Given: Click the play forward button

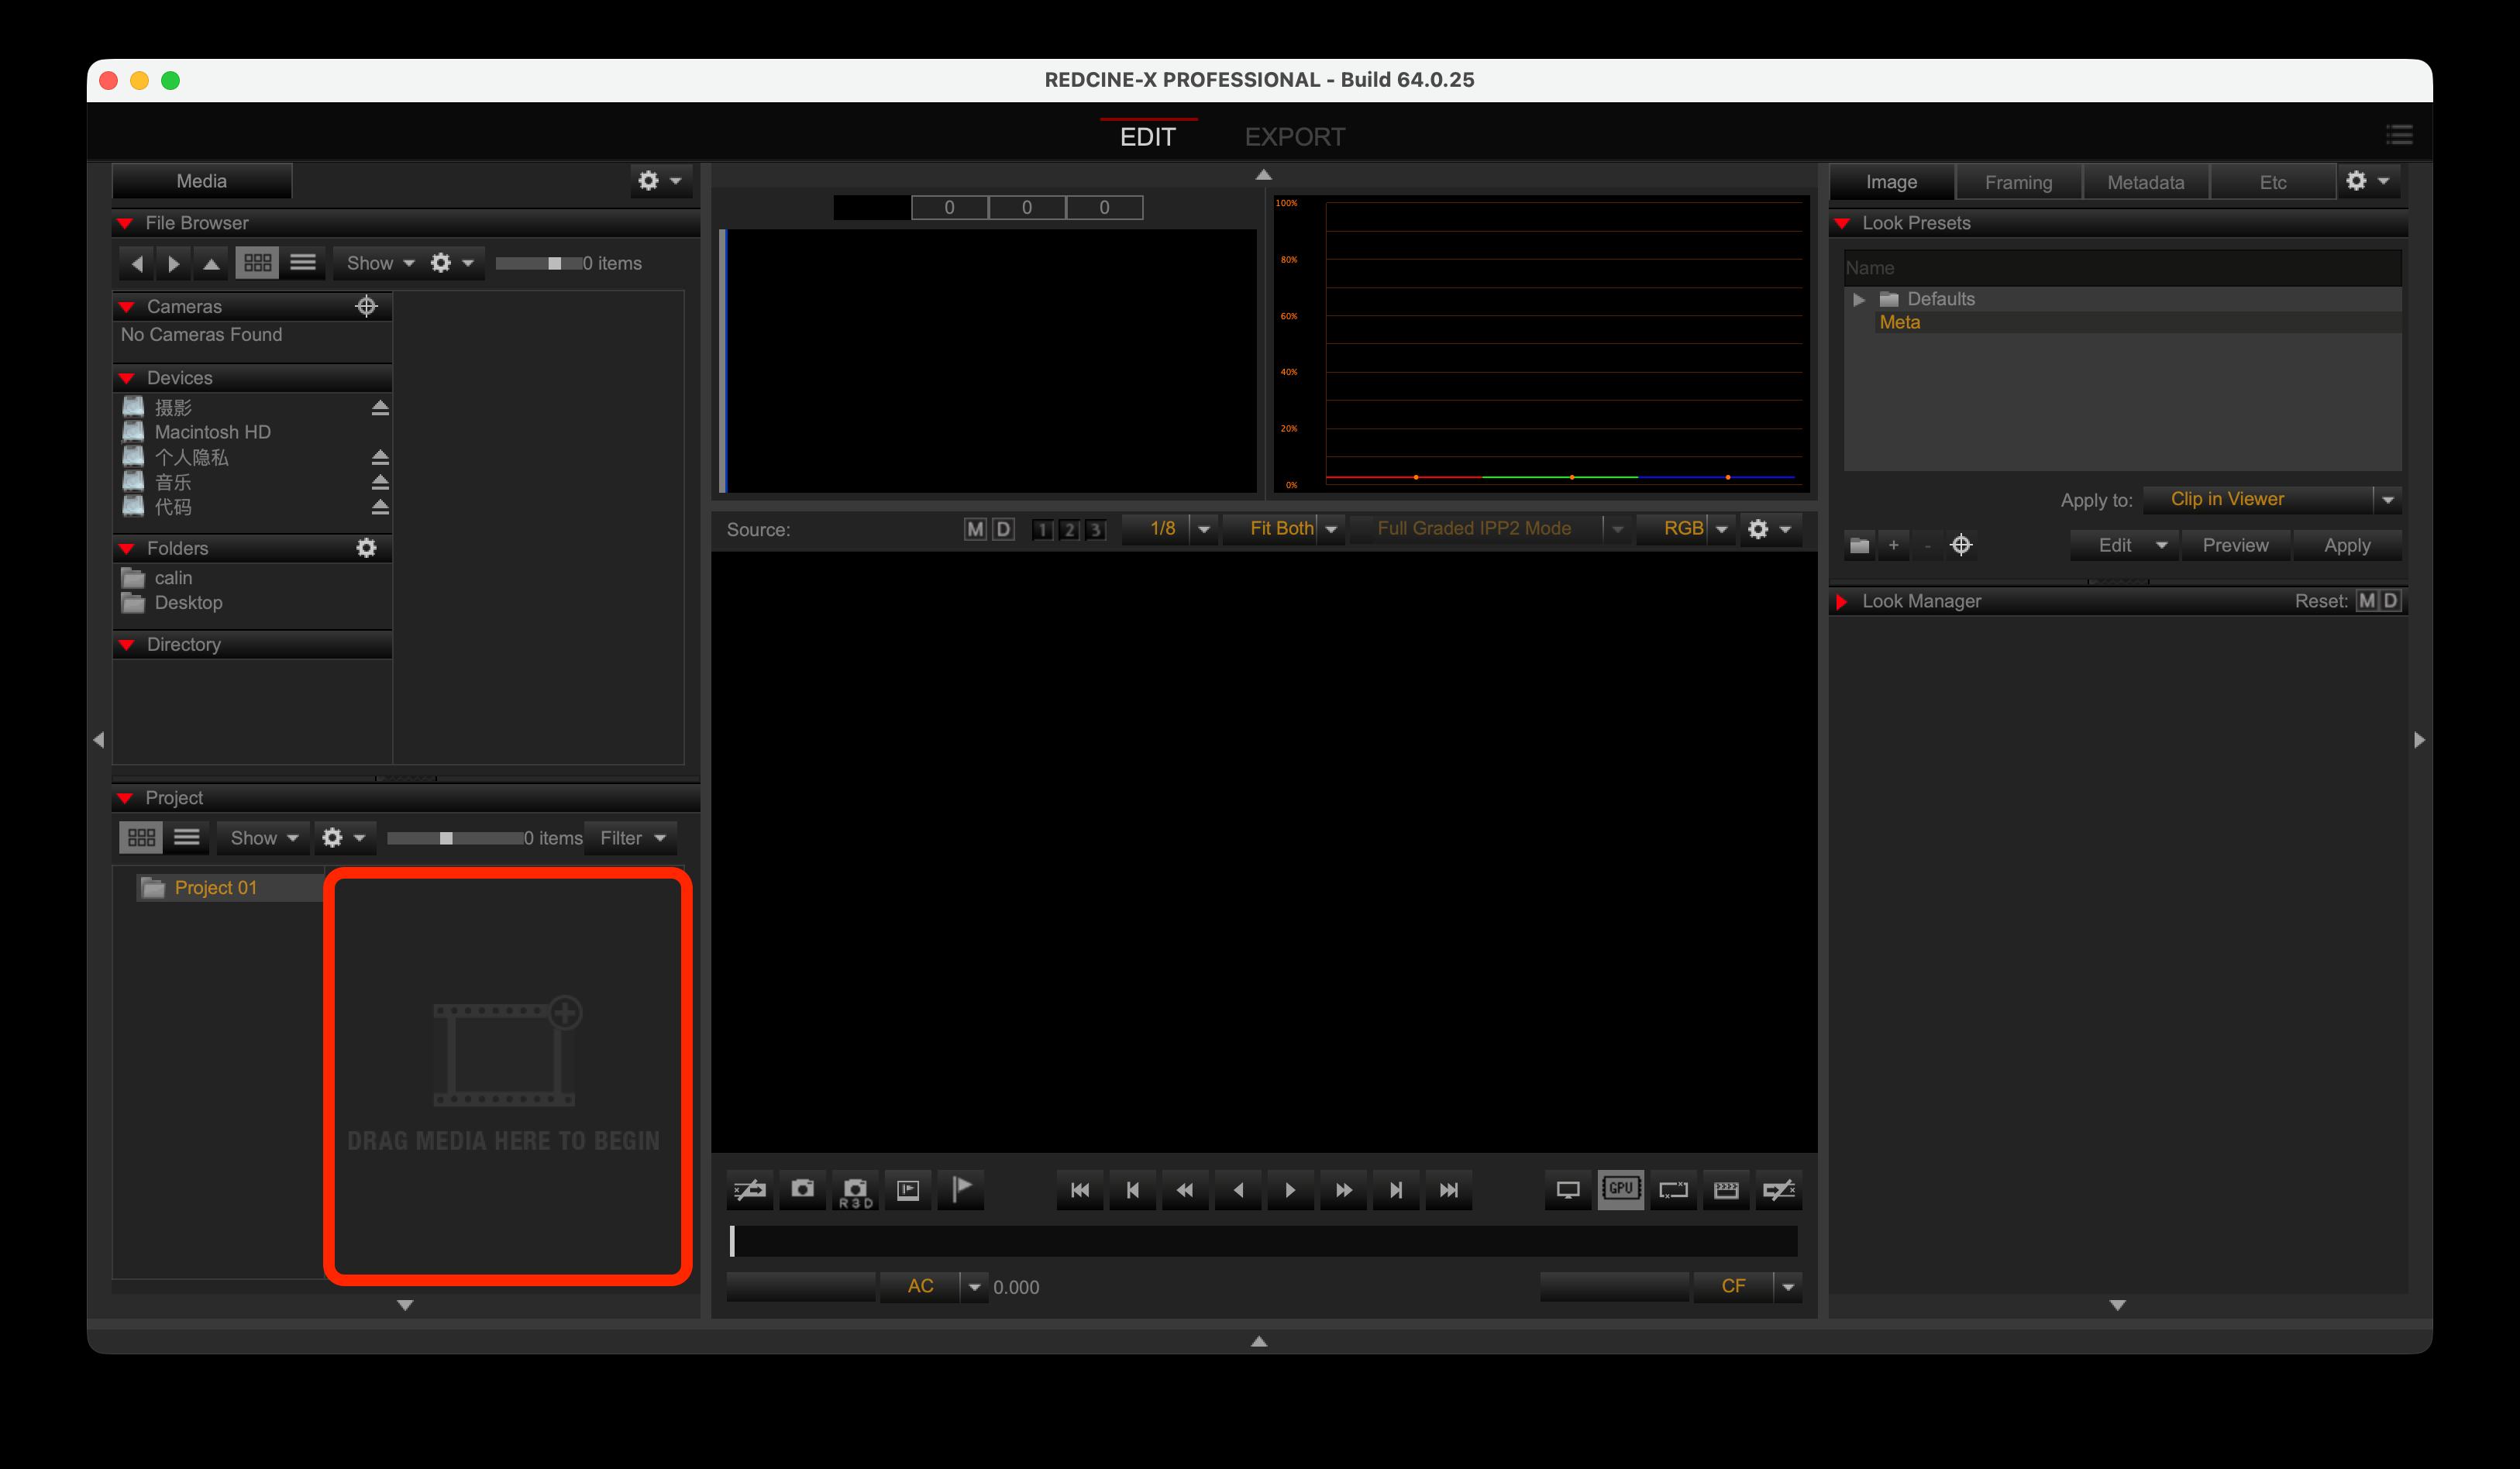Looking at the screenshot, I should click(1290, 1189).
